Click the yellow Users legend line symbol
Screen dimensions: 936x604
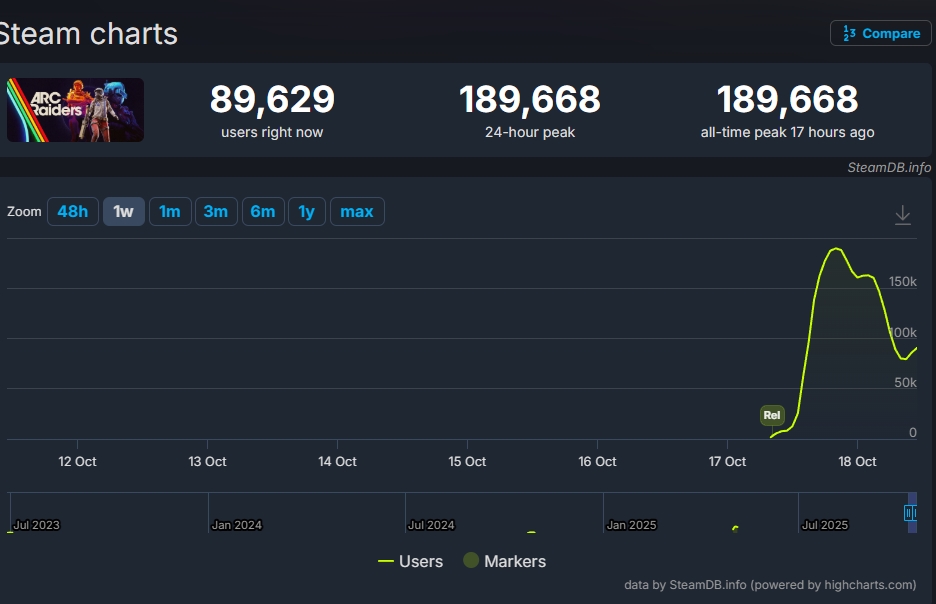(x=386, y=561)
